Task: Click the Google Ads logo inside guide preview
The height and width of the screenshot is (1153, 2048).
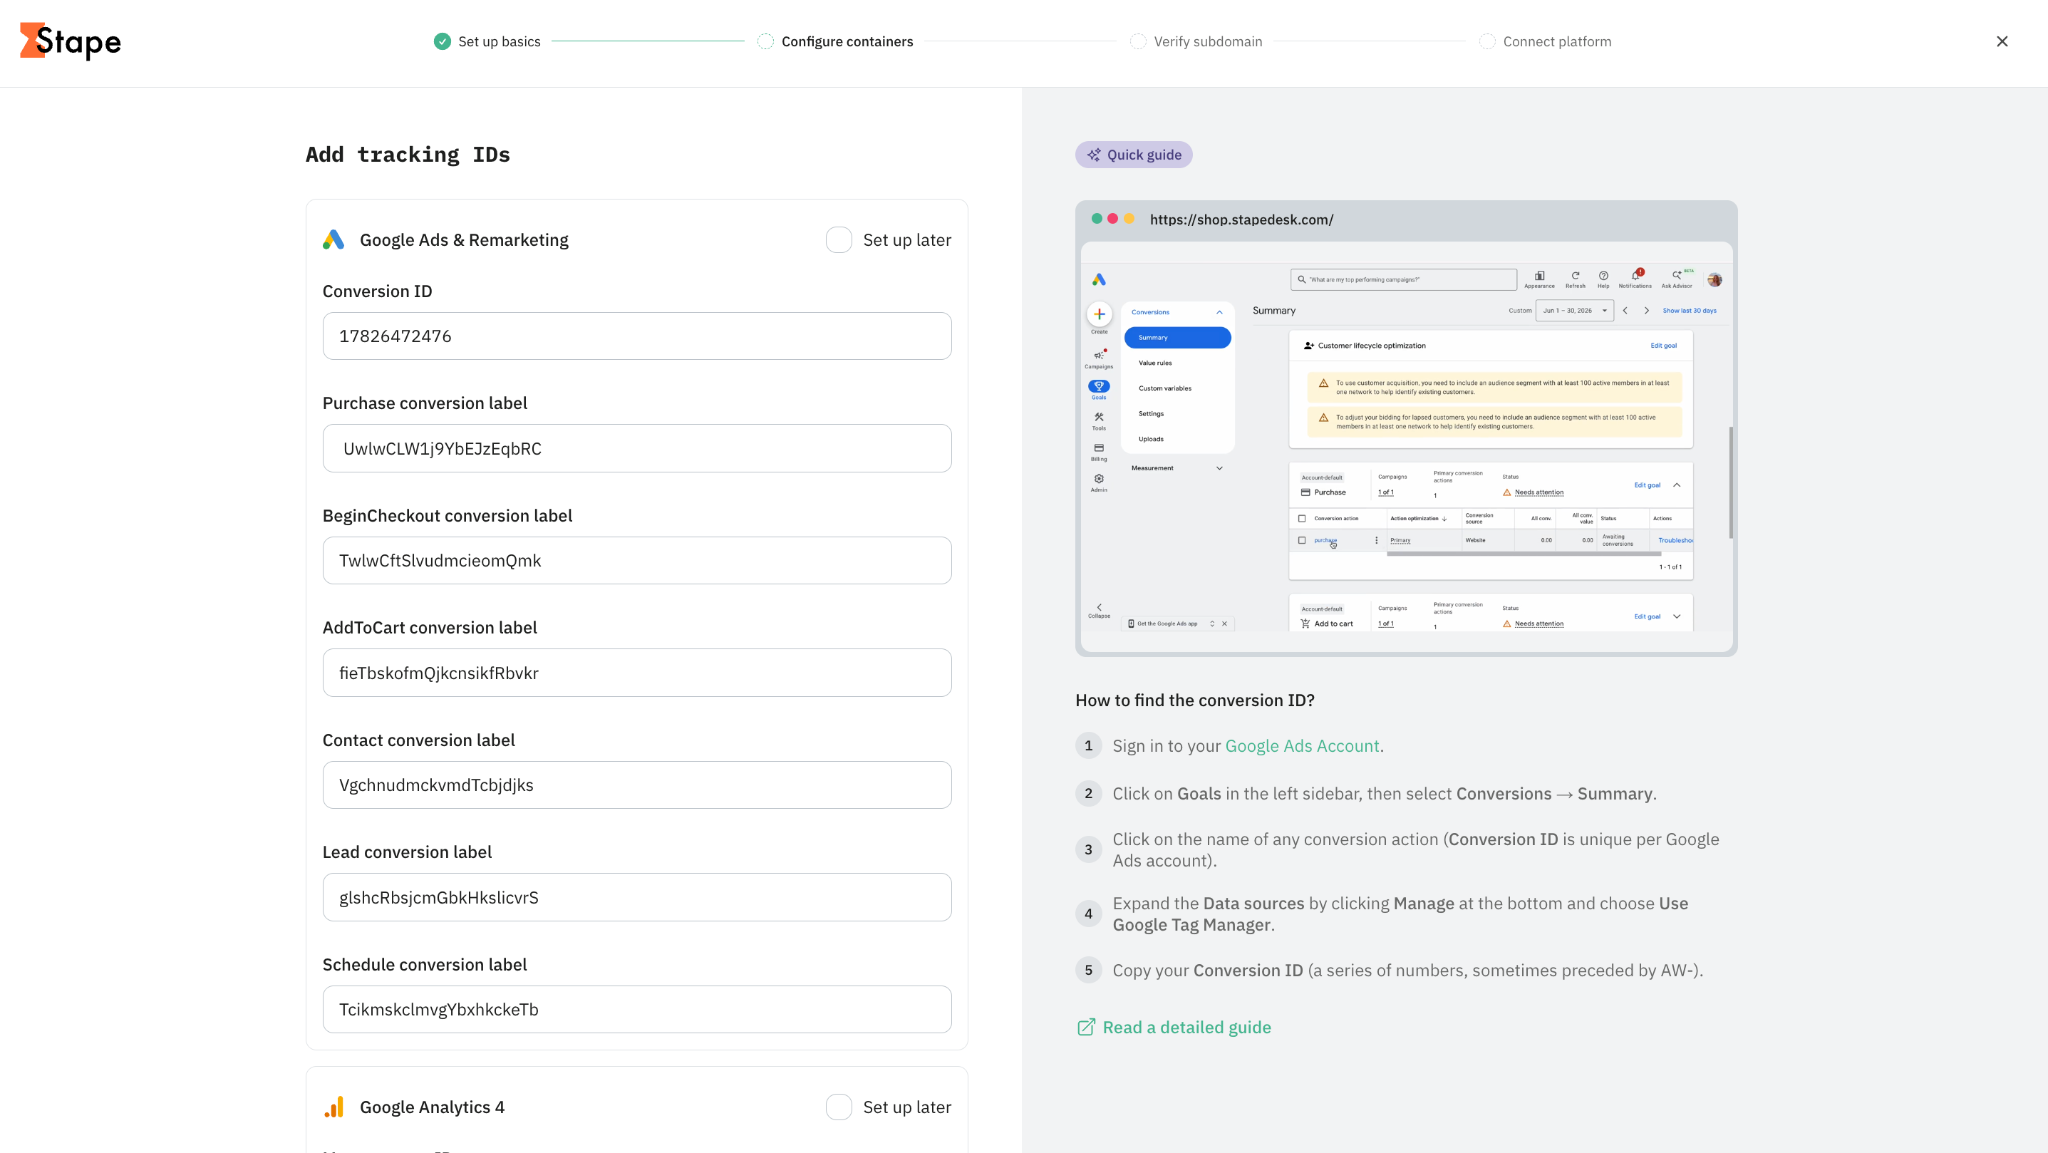Action: point(1099,280)
